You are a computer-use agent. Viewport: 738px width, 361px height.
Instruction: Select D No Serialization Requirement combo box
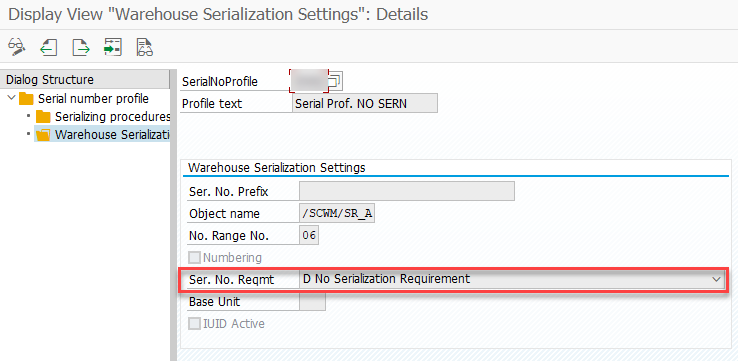[x=512, y=280]
